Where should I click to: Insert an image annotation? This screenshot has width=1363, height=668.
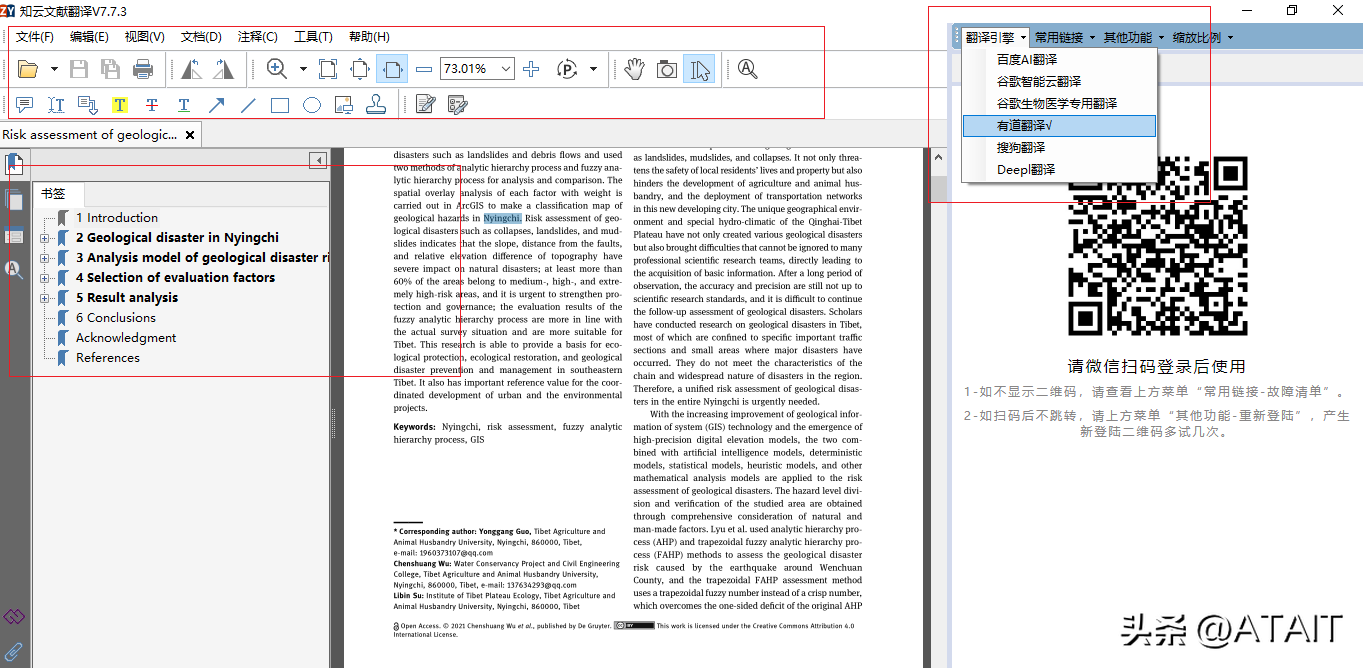[344, 104]
